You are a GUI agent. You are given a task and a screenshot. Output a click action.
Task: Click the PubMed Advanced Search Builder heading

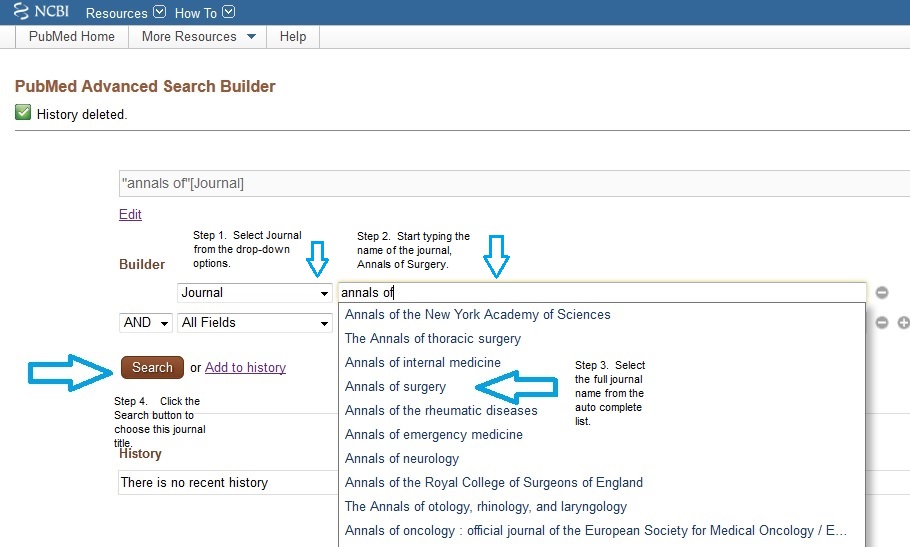[145, 86]
